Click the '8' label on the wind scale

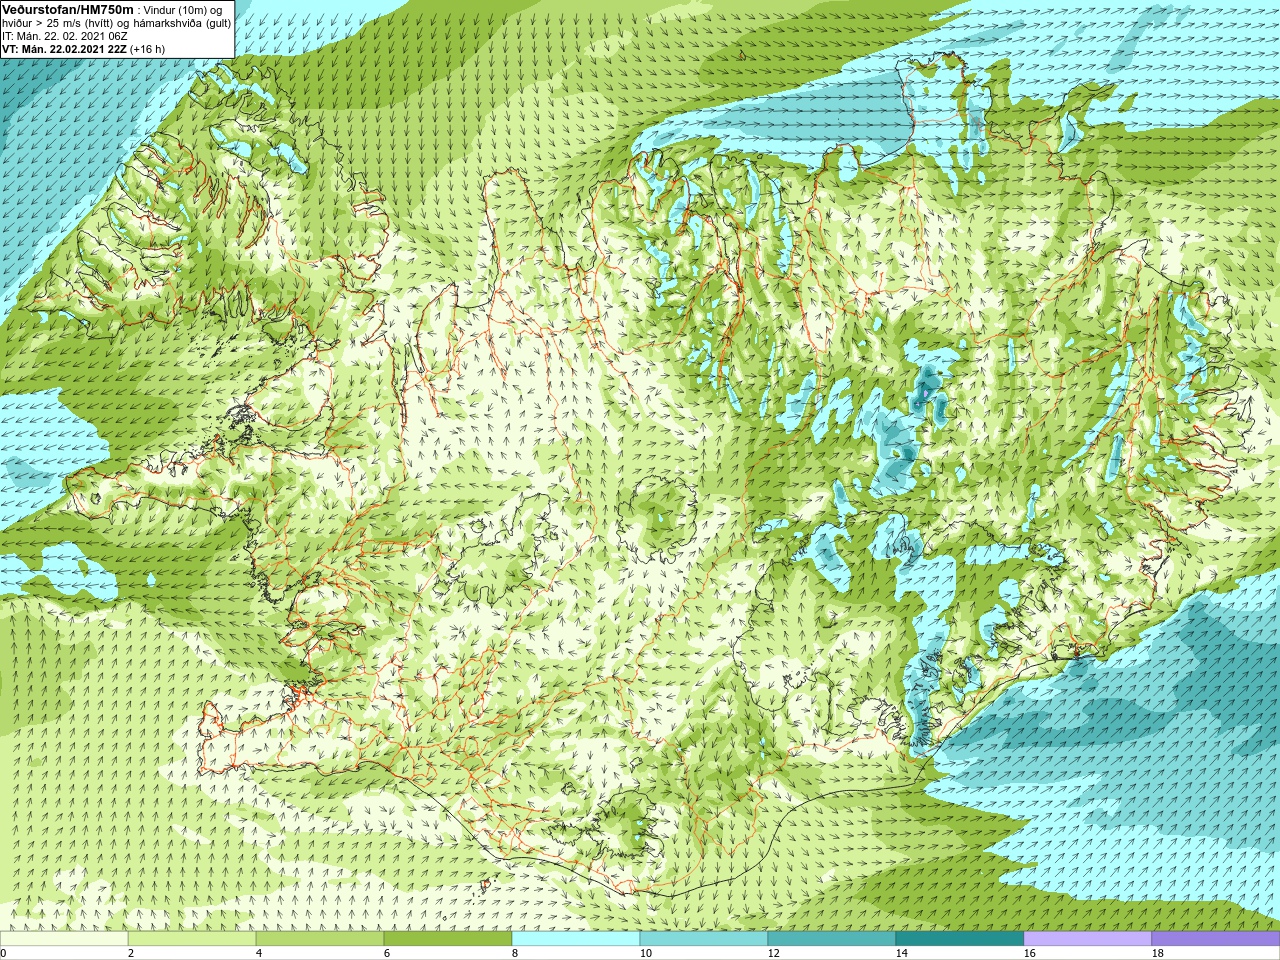[515, 953]
